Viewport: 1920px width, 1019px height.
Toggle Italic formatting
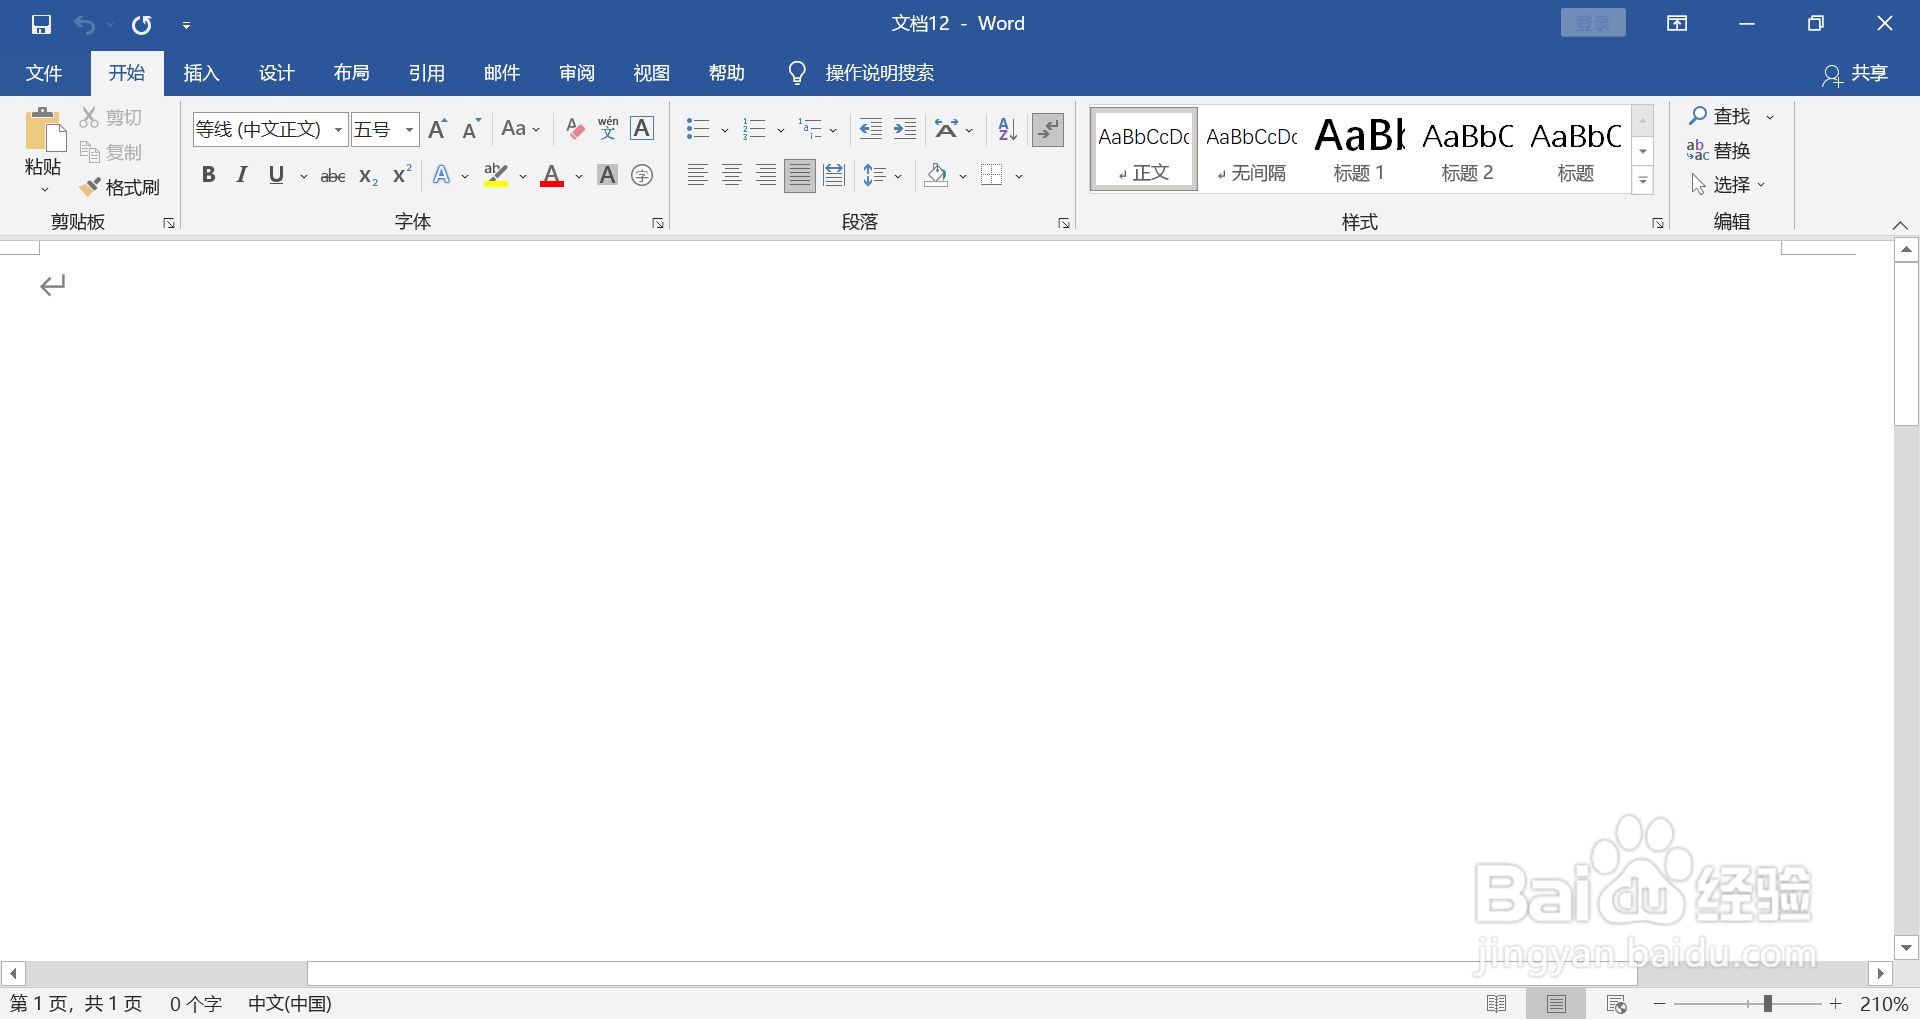point(242,176)
